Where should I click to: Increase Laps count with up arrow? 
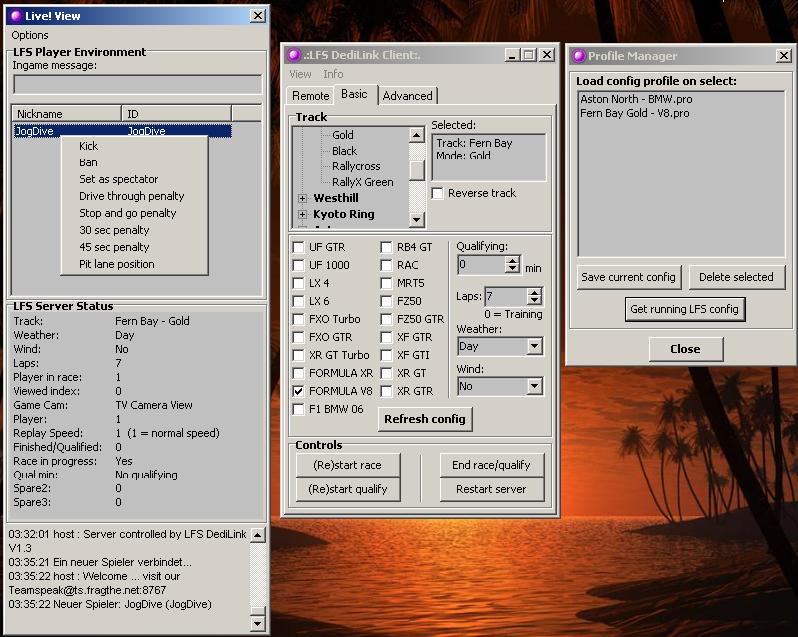coord(534,293)
